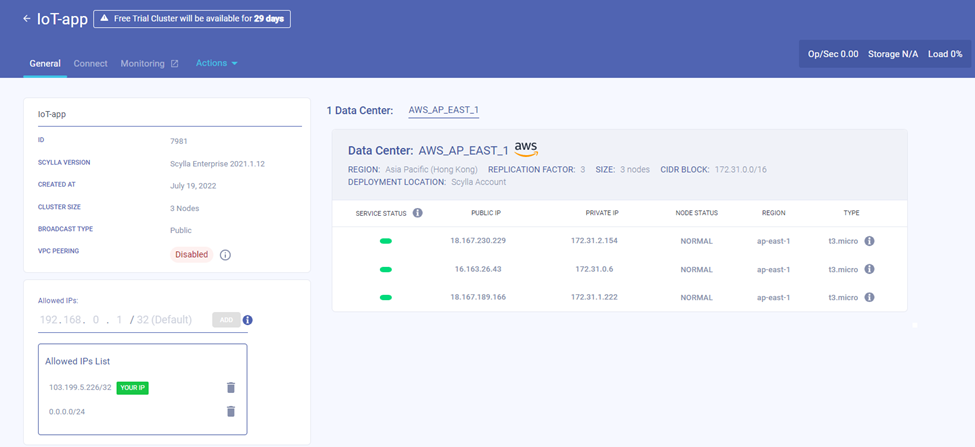Click private IP 172.31.0.6
Image resolution: width=975 pixels, height=447 pixels.
pyautogui.click(x=594, y=269)
